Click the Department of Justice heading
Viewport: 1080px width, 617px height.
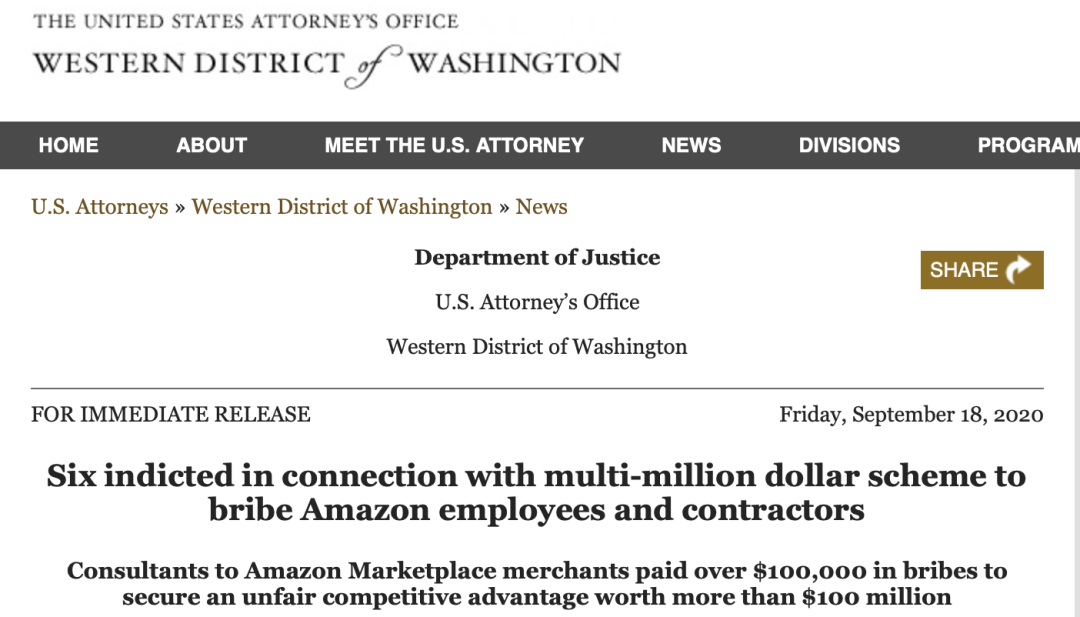click(537, 258)
